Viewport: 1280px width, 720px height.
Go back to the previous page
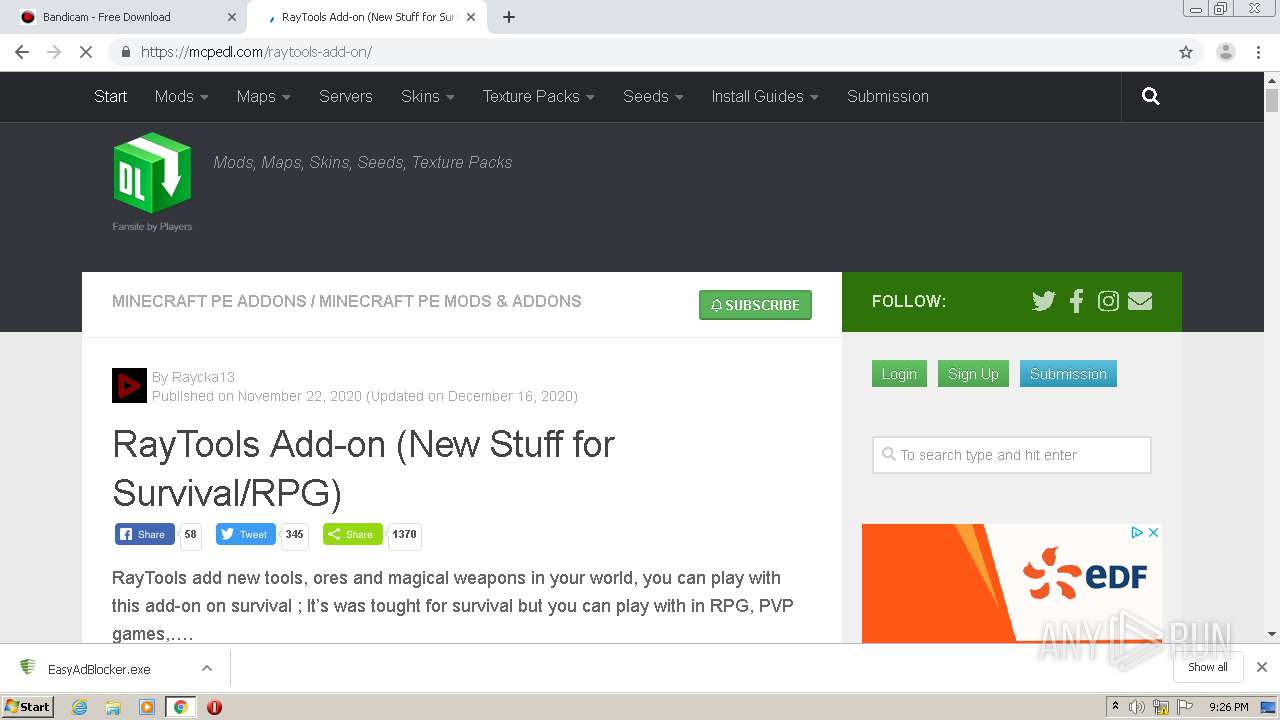22,52
